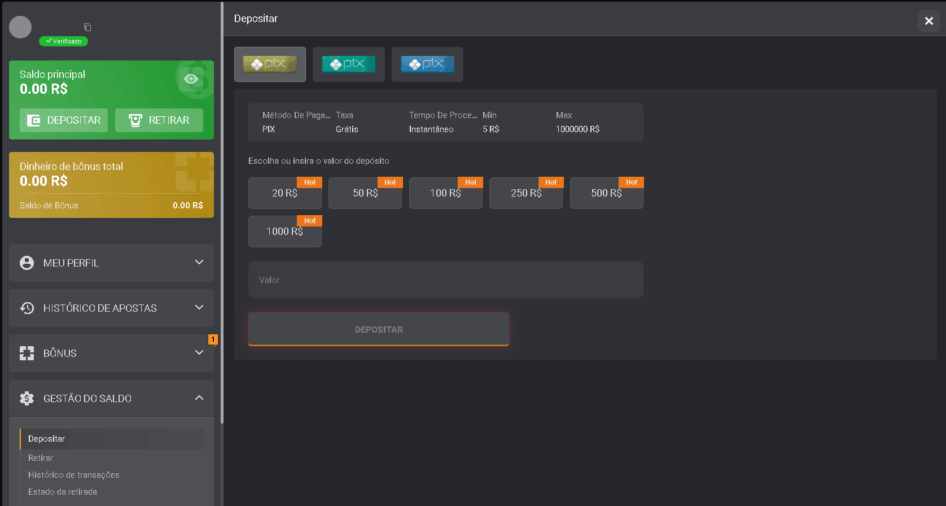Open Histórico de transações submenu item
The image size is (946, 506).
point(73,474)
